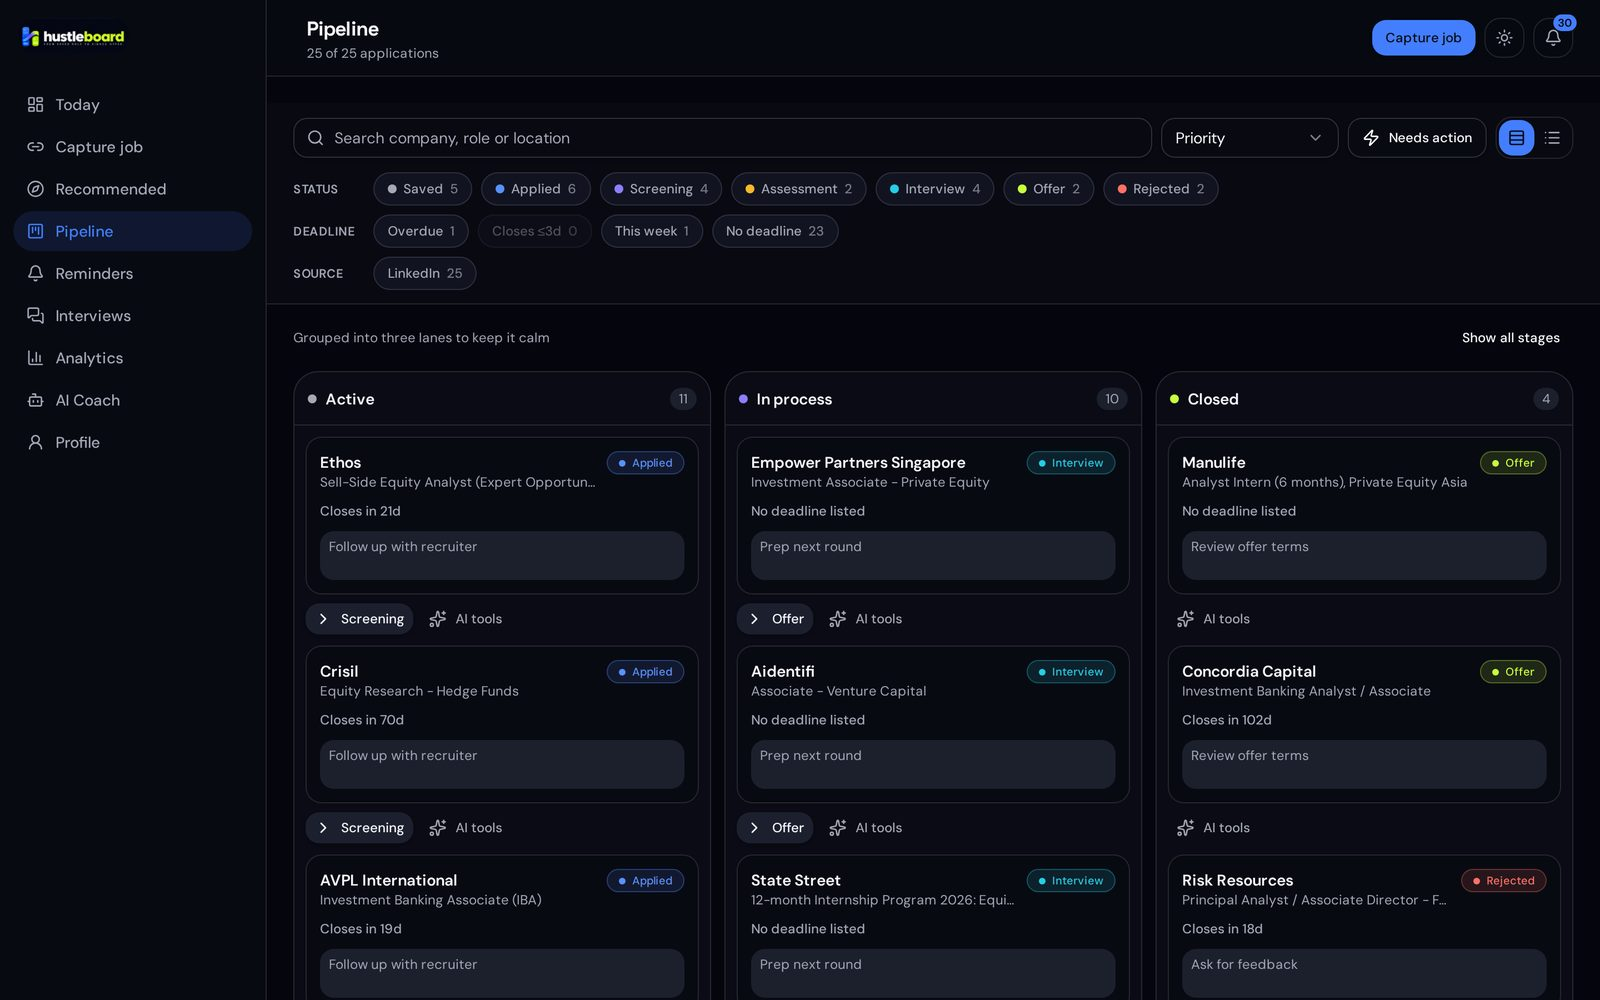The image size is (1600, 1000).
Task: Focus the company search field
Action: 722,138
